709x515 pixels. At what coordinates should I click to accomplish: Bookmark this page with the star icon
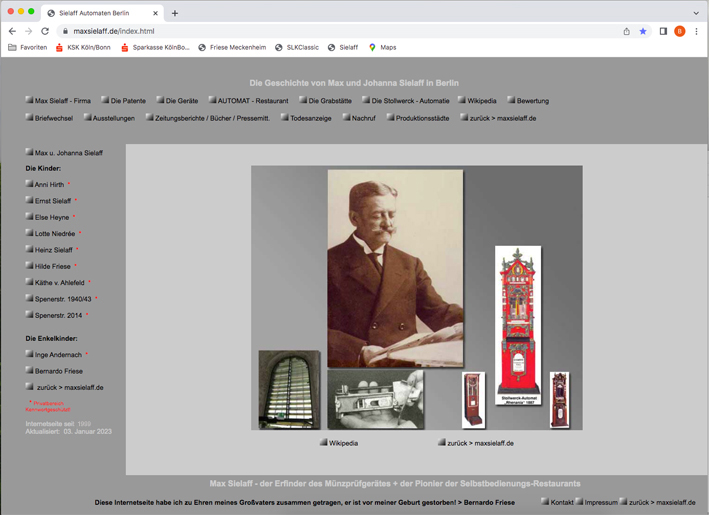(643, 31)
